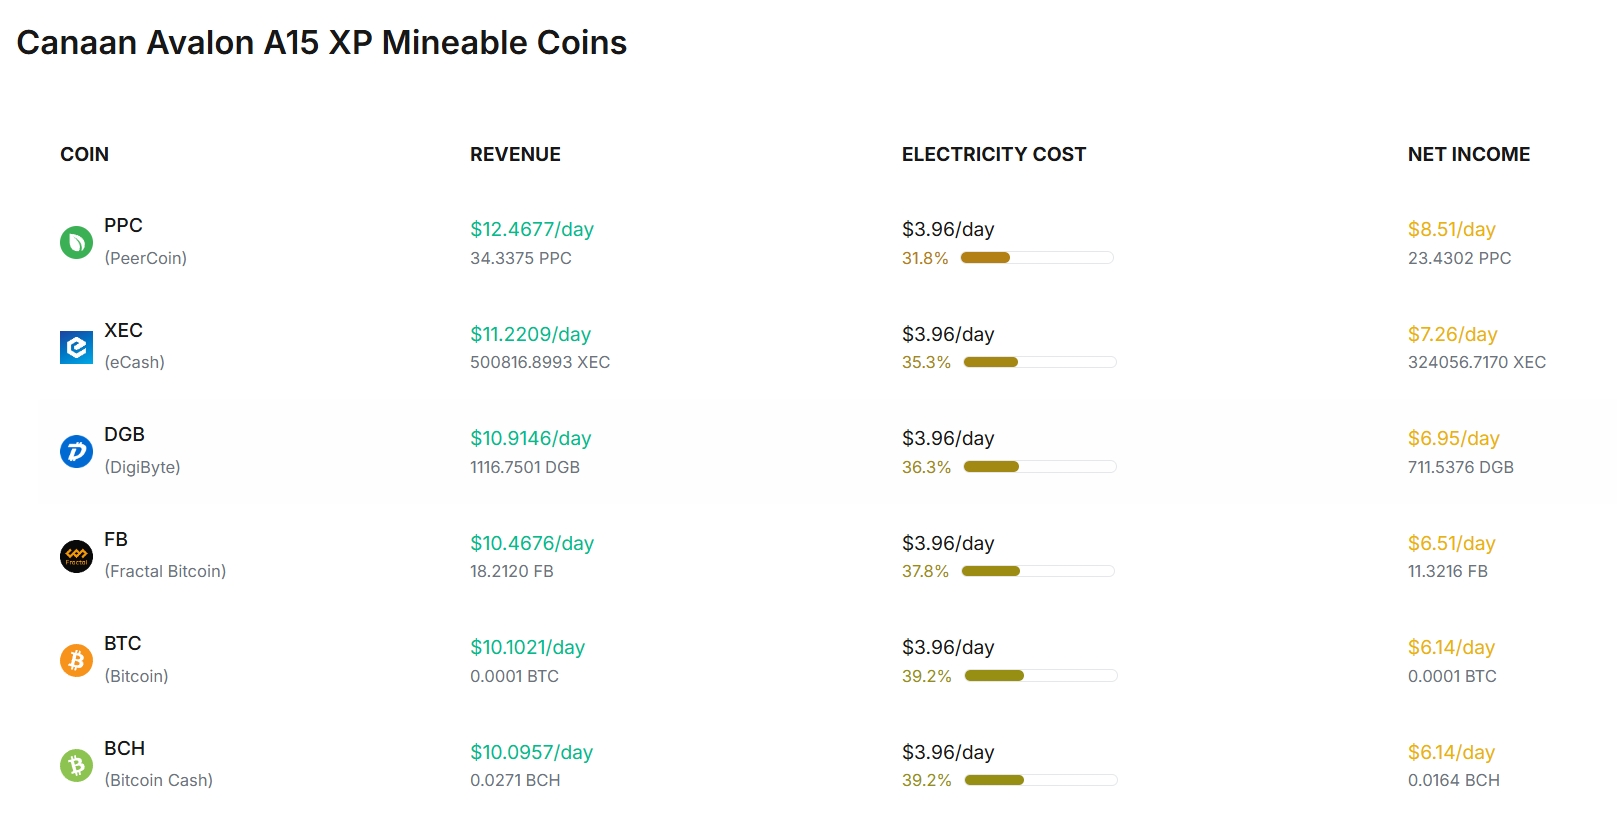Select the BCH coin label
Viewport: 1617px width, 826px height.
124,749
